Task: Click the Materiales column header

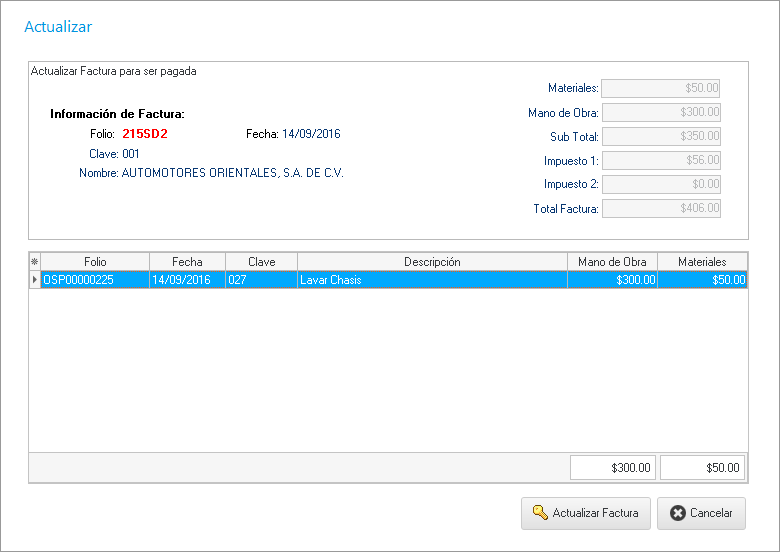Action: pyautogui.click(x=701, y=262)
